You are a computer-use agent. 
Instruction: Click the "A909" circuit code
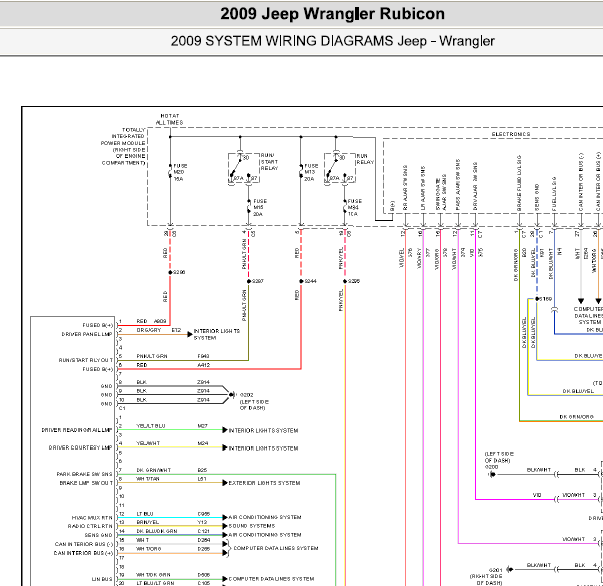160,321
